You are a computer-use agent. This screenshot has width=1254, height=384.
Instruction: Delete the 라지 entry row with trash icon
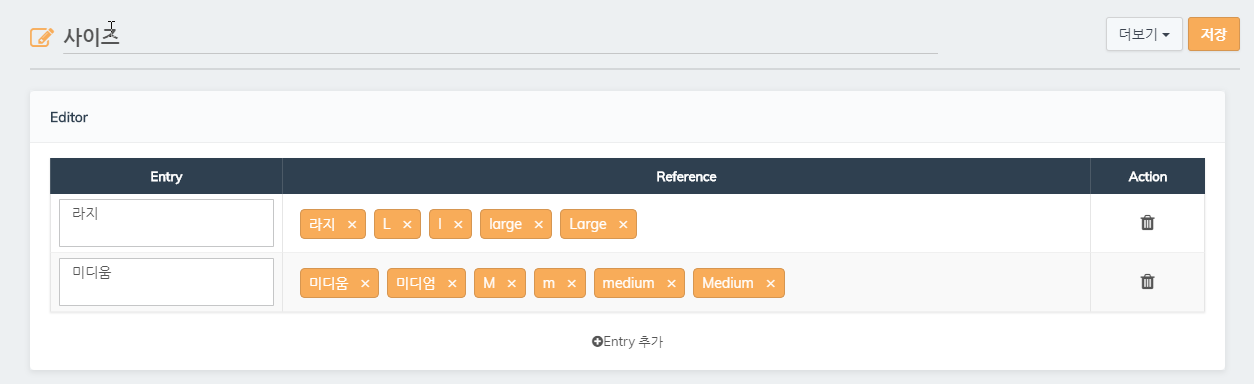pyautogui.click(x=1147, y=223)
